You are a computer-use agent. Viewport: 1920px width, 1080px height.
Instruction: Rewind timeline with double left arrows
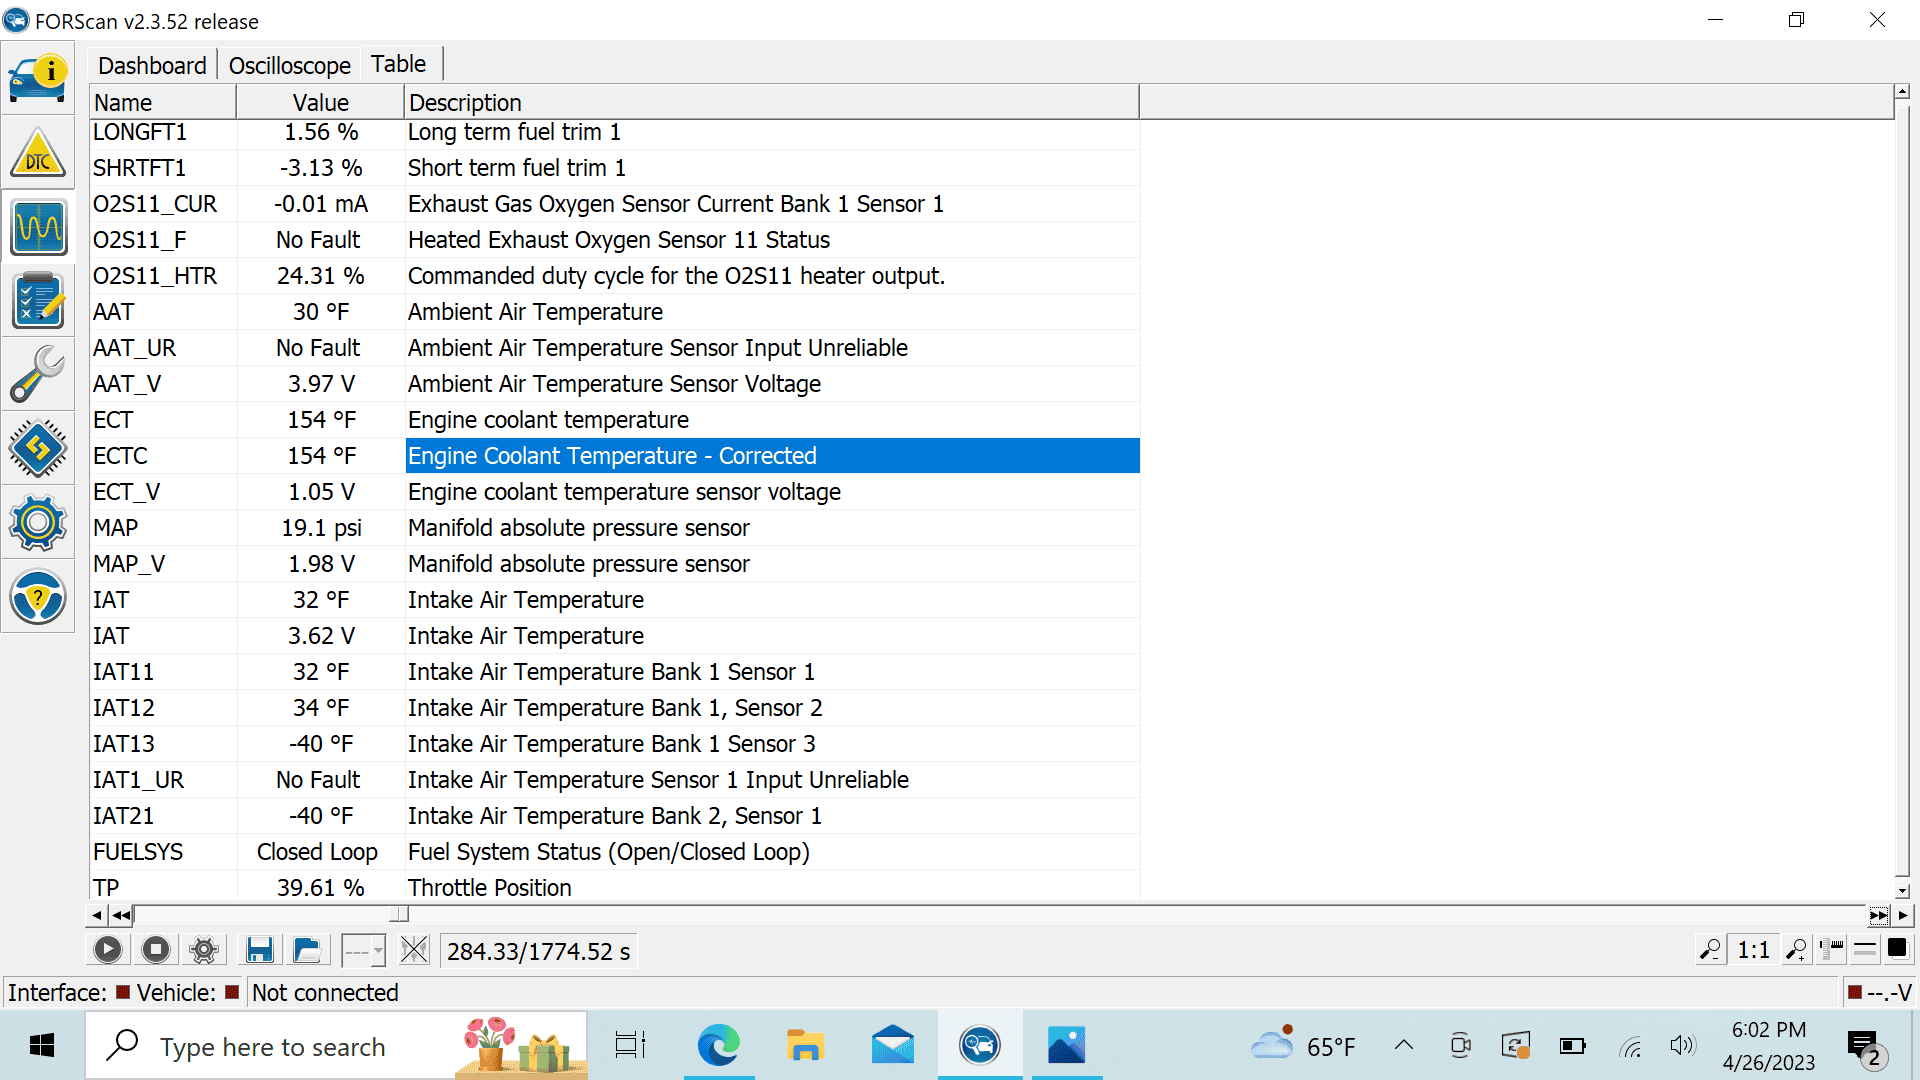coord(121,915)
